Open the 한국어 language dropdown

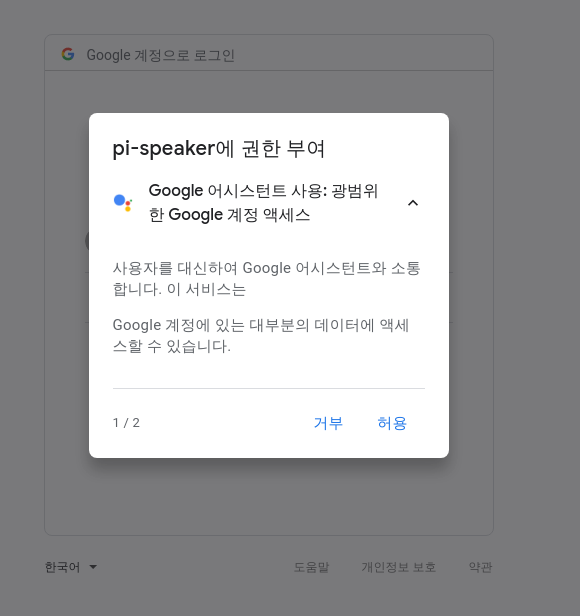[71, 567]
